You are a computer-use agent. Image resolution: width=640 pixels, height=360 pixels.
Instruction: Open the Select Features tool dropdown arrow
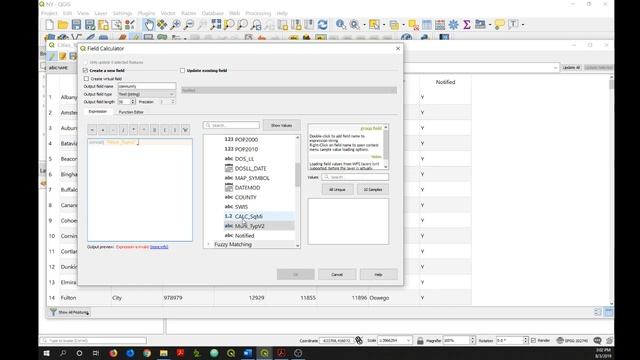click(x=384, y=25)
